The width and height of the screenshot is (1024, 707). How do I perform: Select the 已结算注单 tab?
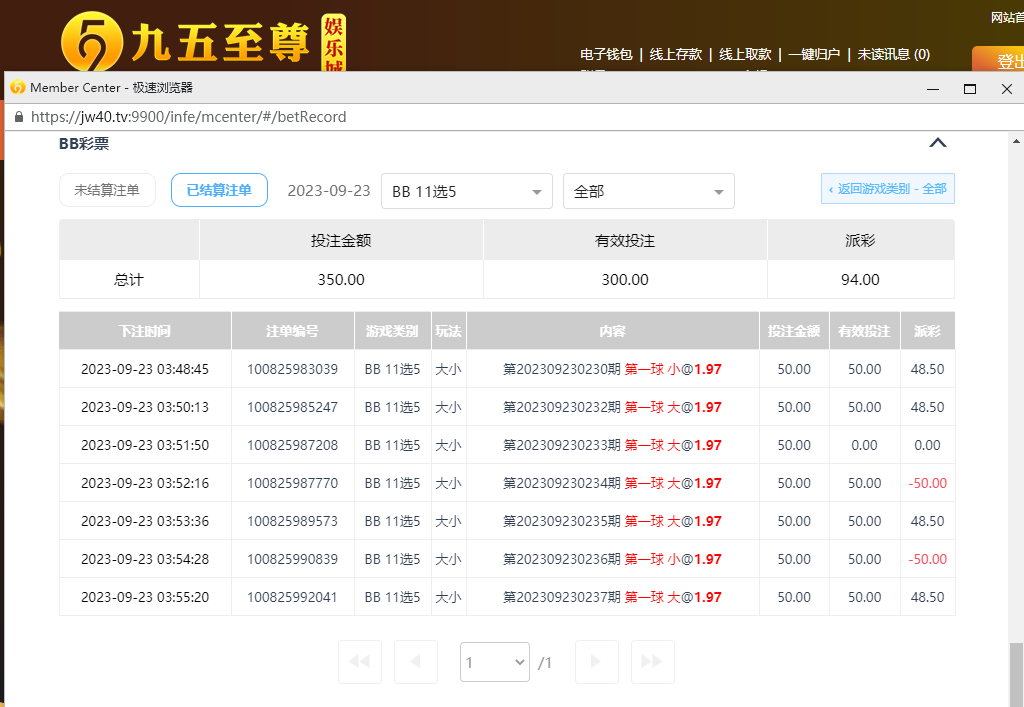click(x=219, y=190)
